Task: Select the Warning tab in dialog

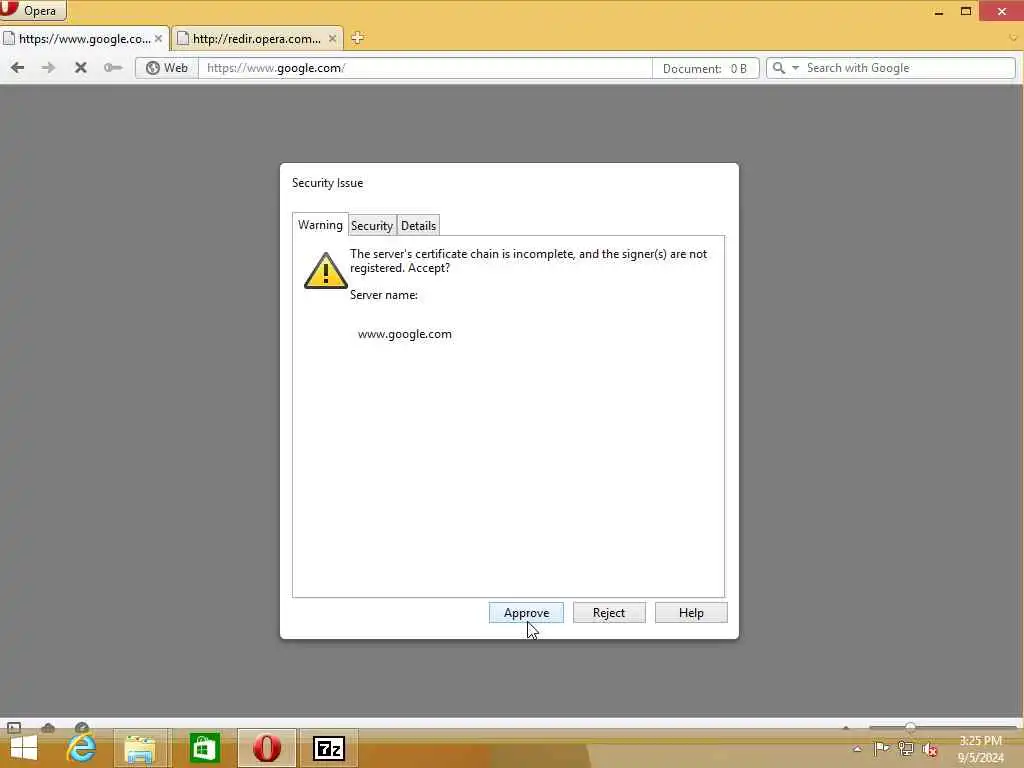Action: (320, 225)
